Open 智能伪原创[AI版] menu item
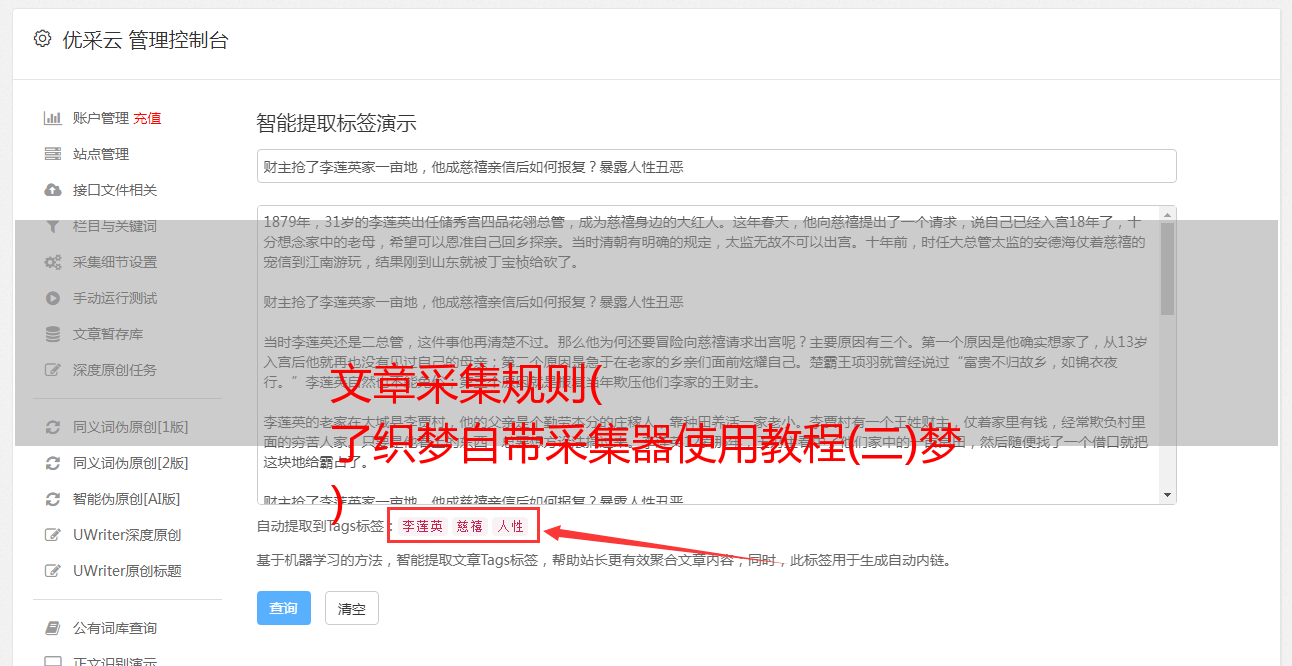Screen dimensions: 1292x666 coord(126,499)
